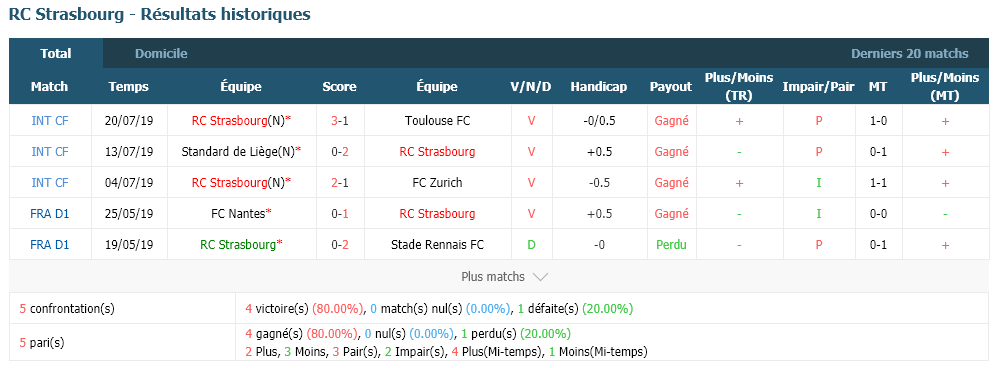Screen dimensions: 998x368
Task: Open FRA D1 league link dated 25/05/19
Action: [x=50, y=213]
